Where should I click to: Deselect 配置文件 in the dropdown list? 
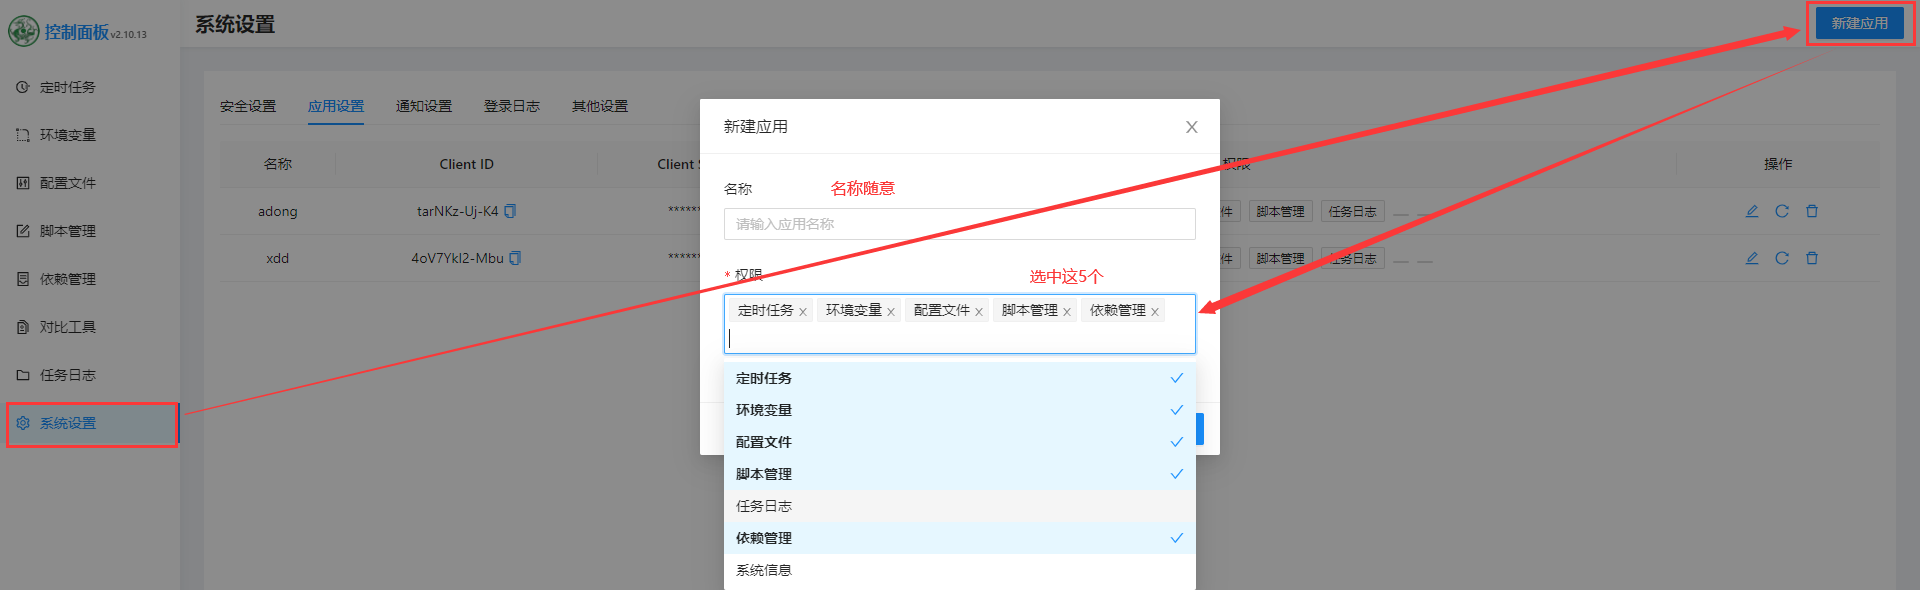[960, 442]
